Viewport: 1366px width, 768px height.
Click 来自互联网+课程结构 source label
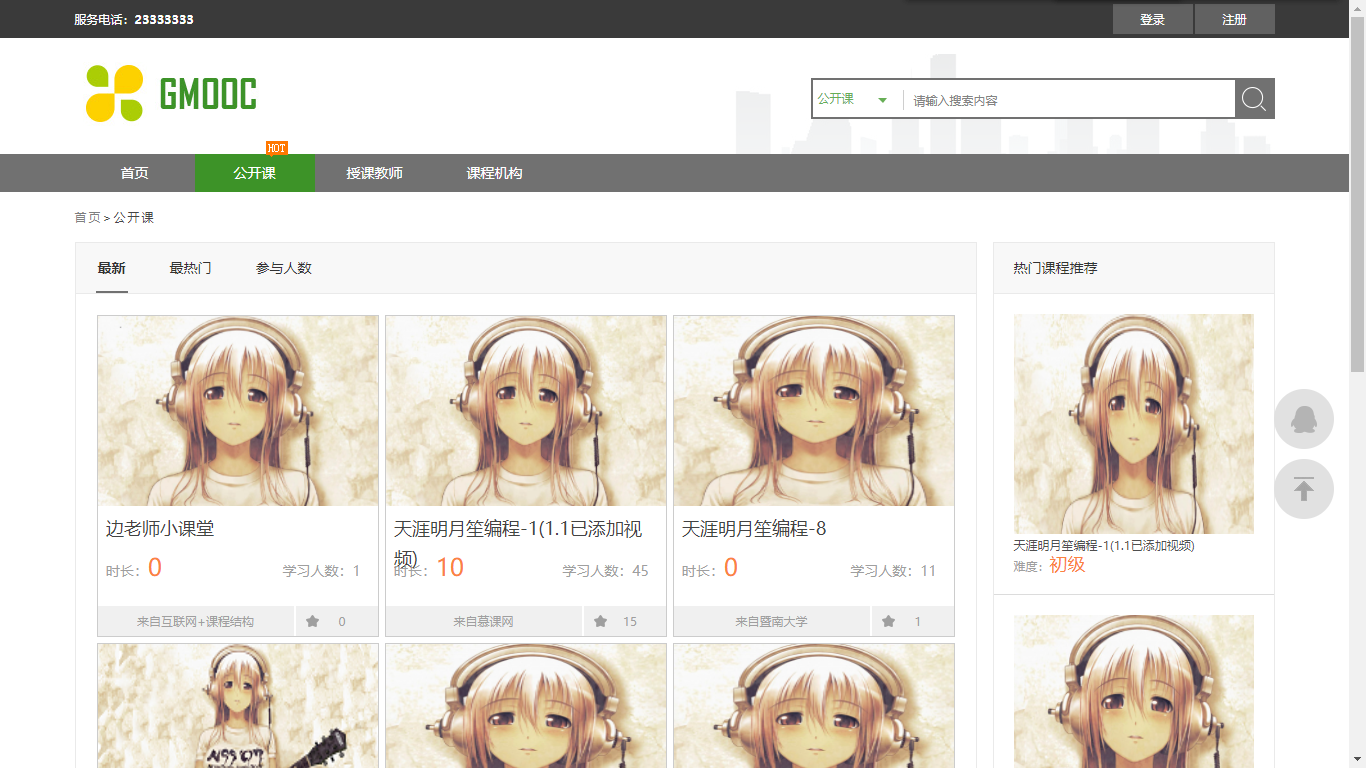(x=196, y=621)
